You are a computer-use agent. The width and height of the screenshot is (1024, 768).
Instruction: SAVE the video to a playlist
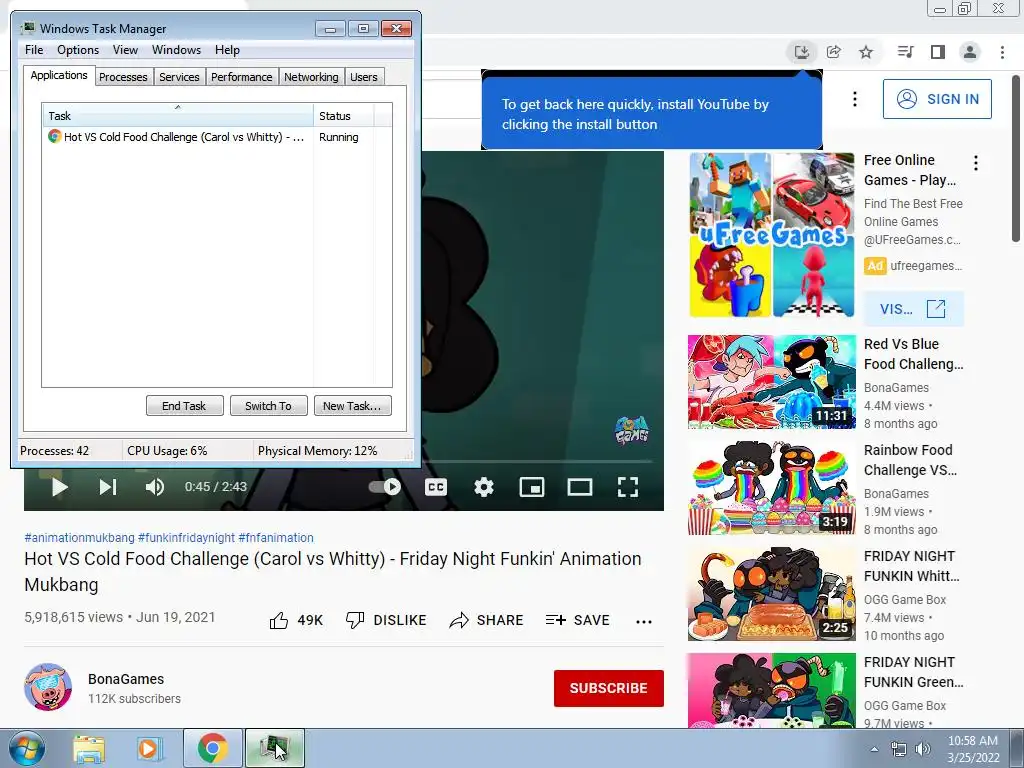tap(577, 620)
